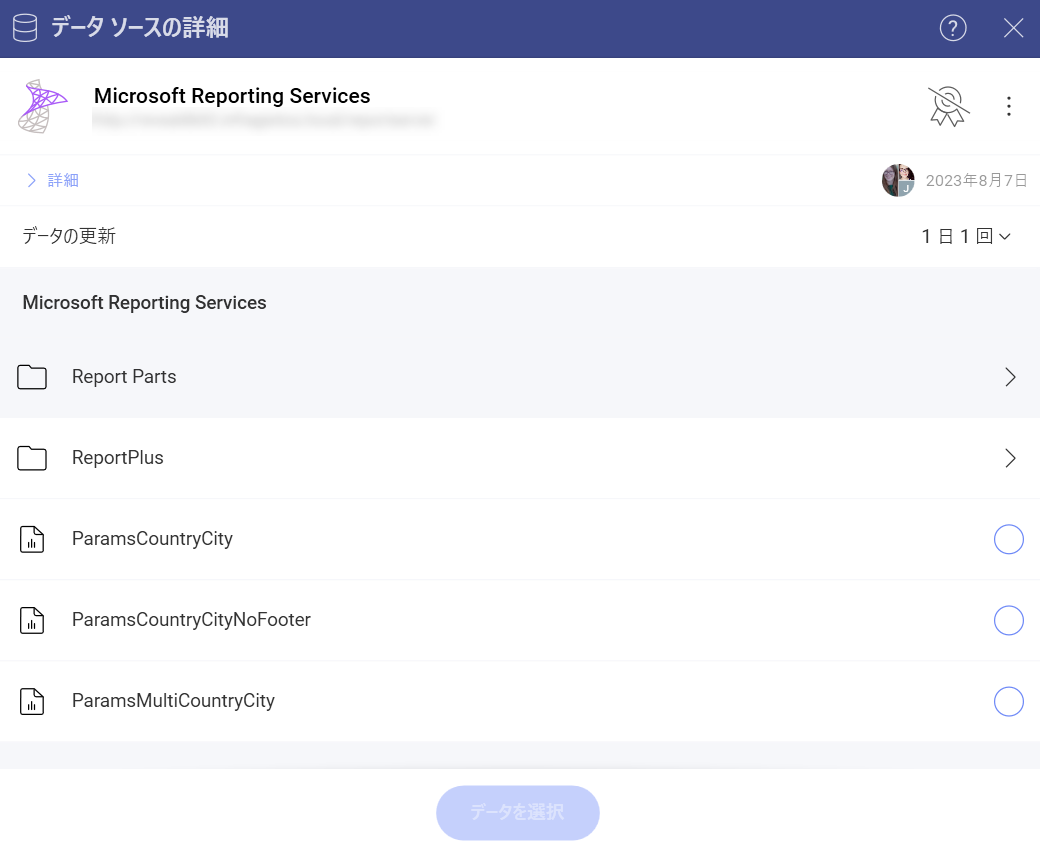
Task: Click the データを選択 select data button
Action: pyautogui.click(x=517, y=812)
